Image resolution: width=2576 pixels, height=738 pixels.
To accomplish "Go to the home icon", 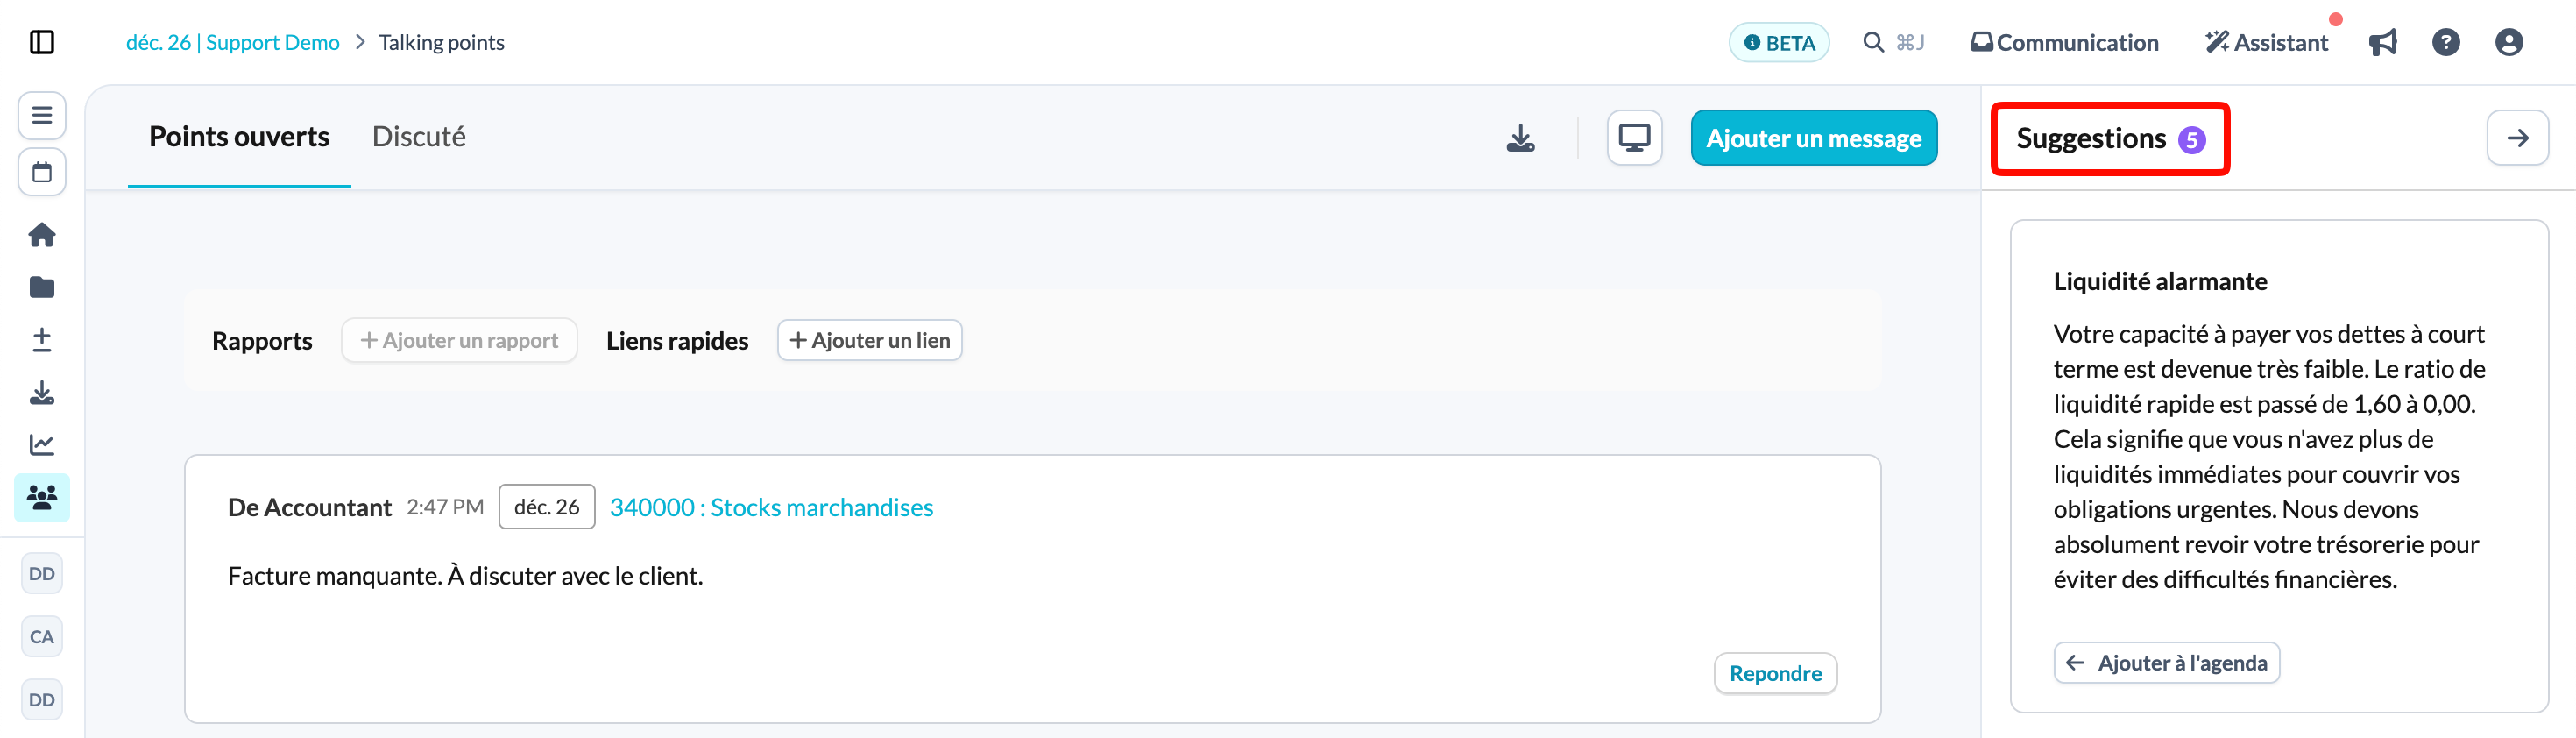I will [x=42, y=235].
